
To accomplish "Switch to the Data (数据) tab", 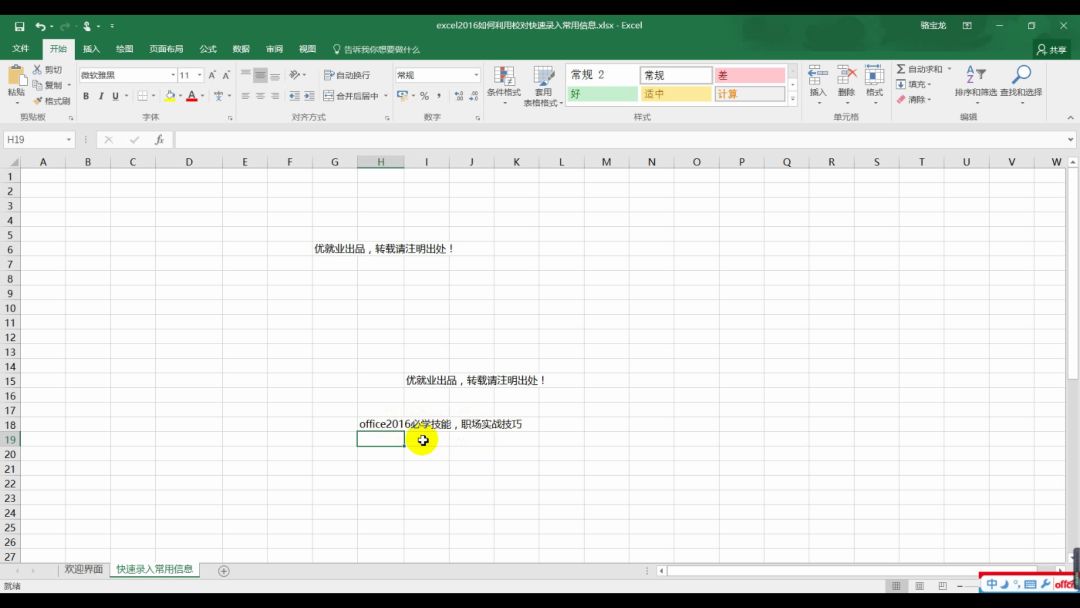I will coord(241,49).
